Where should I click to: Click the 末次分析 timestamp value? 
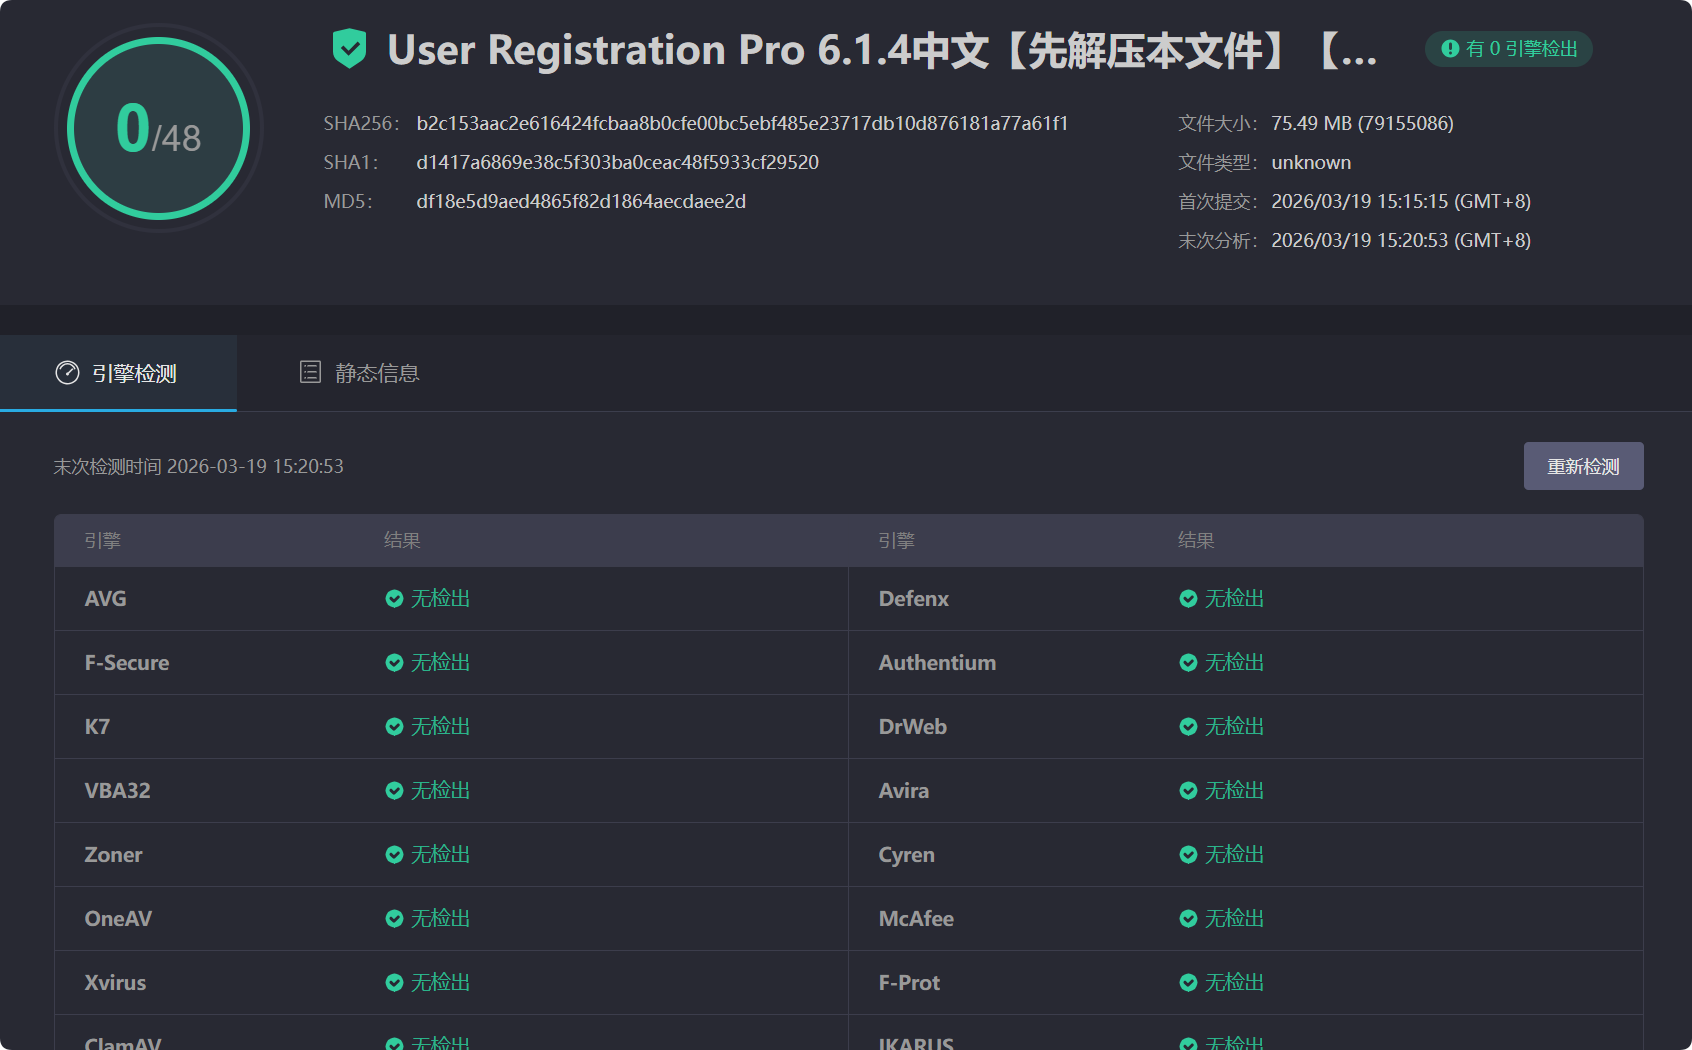(x=1401, y=240)
